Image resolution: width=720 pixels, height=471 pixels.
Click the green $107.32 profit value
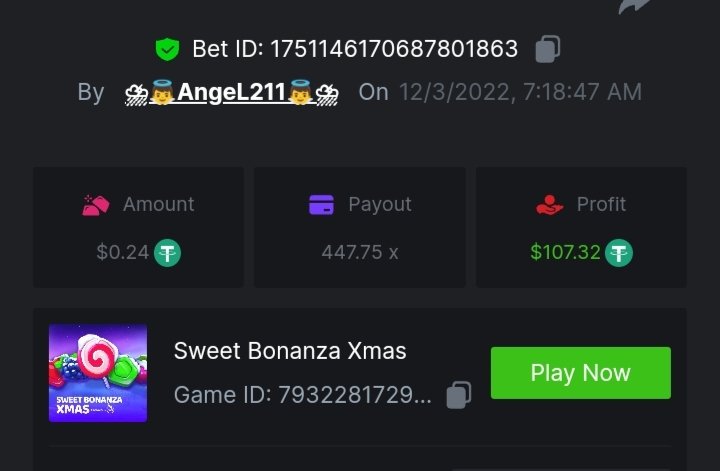click(x=565, y=253)
